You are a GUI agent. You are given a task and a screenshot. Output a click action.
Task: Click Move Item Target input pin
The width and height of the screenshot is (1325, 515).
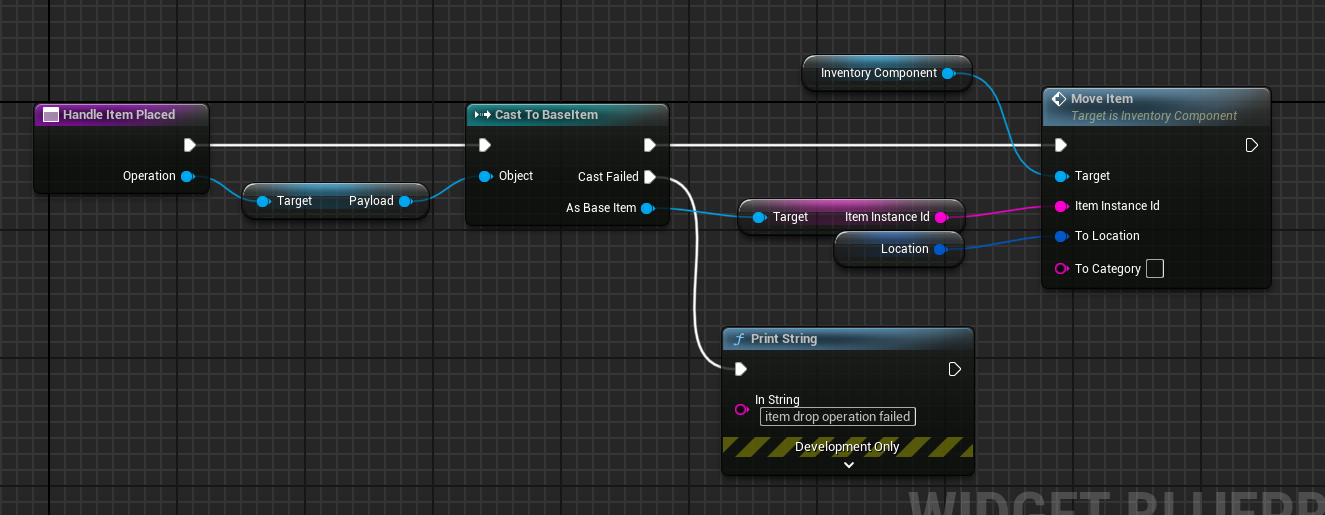pos(1061,176)
